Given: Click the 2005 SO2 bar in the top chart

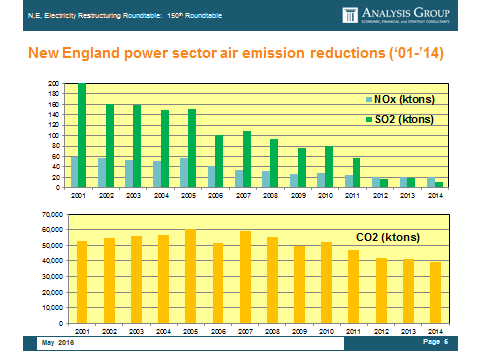Looking at the screenshot, I should pyautogui.click(x=192, y=148).
